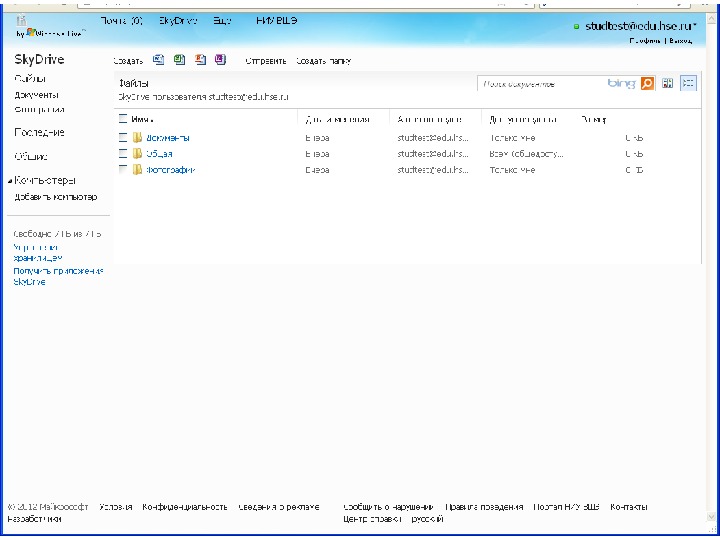
Task: Sort by the Имя column header
Action: pyautogui.click(x=142, y=119)
